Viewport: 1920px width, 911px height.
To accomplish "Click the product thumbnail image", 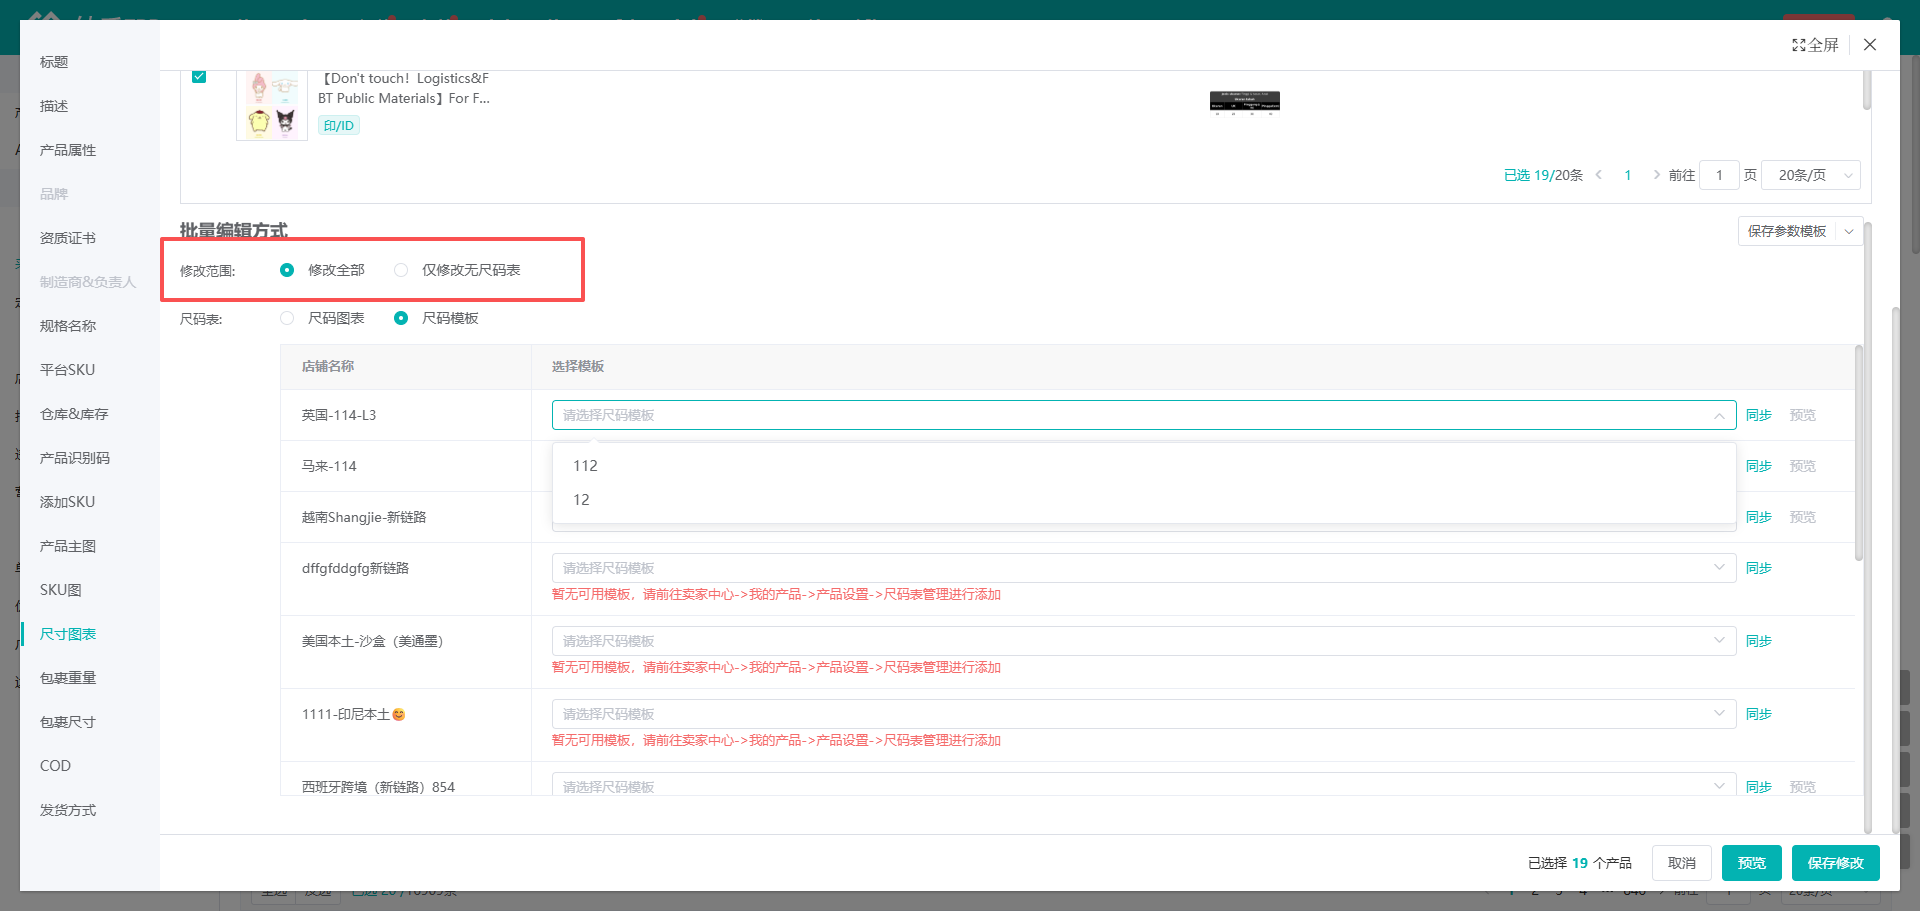I will (272, 106).
